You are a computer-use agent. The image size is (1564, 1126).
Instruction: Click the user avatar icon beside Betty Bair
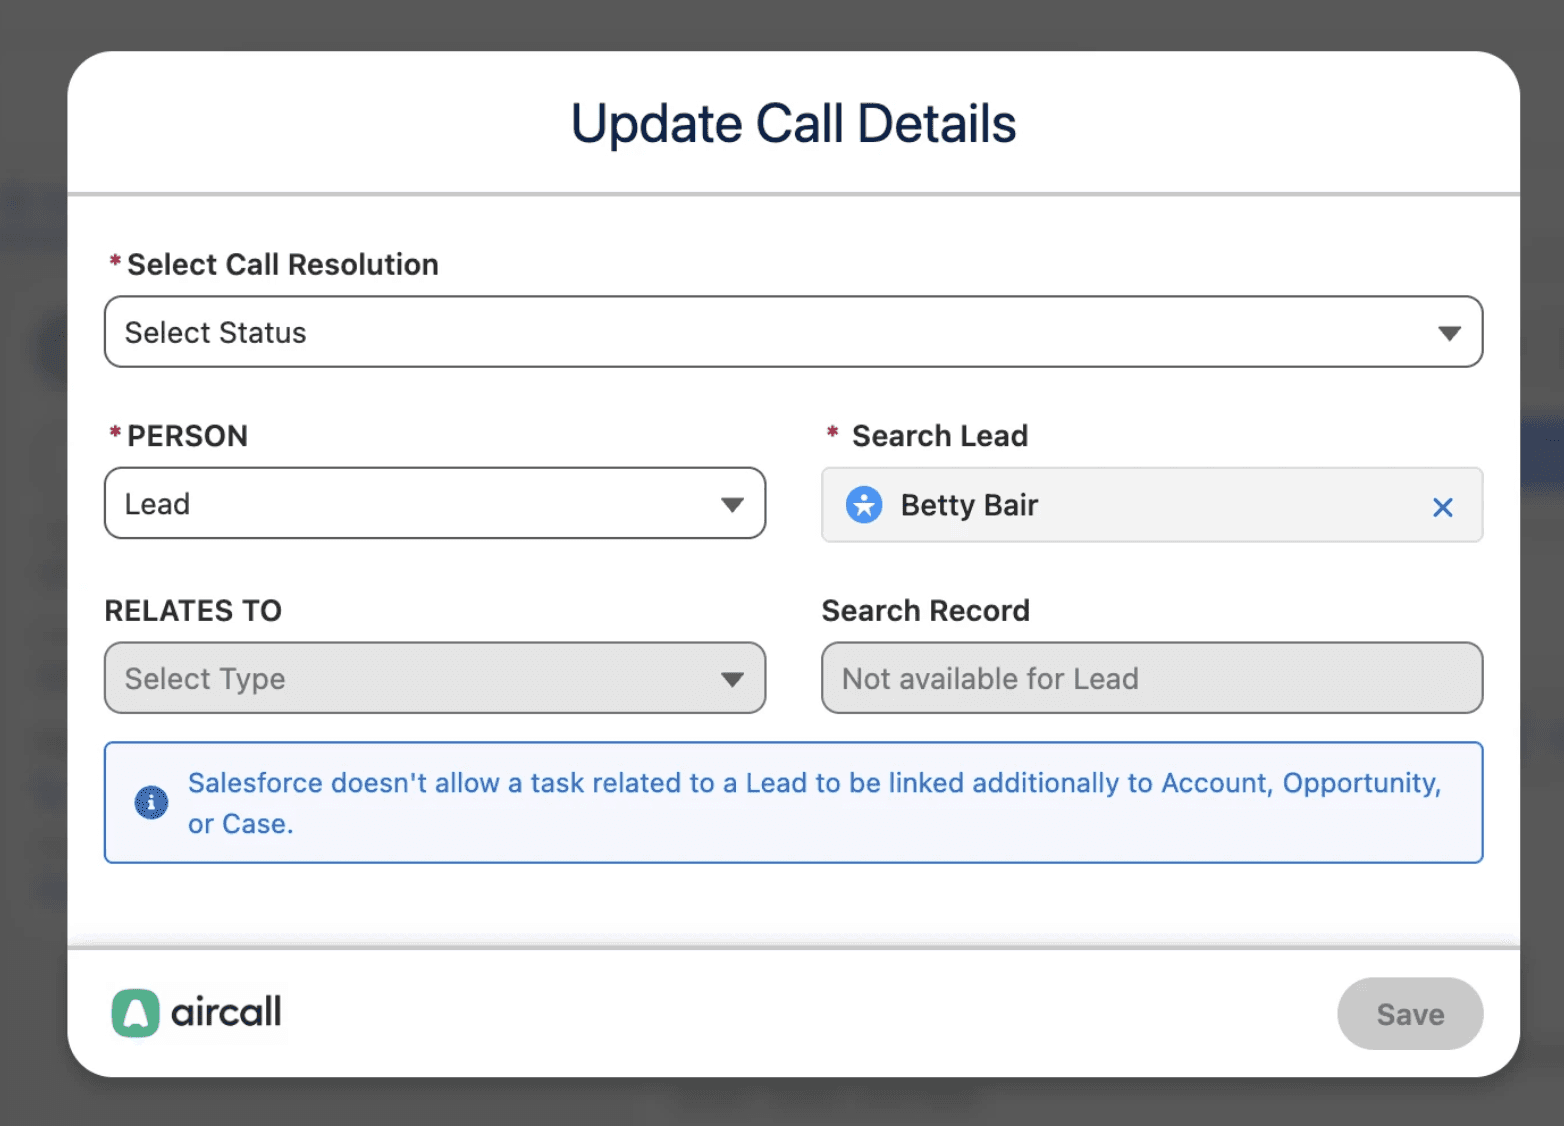[863, 505]
